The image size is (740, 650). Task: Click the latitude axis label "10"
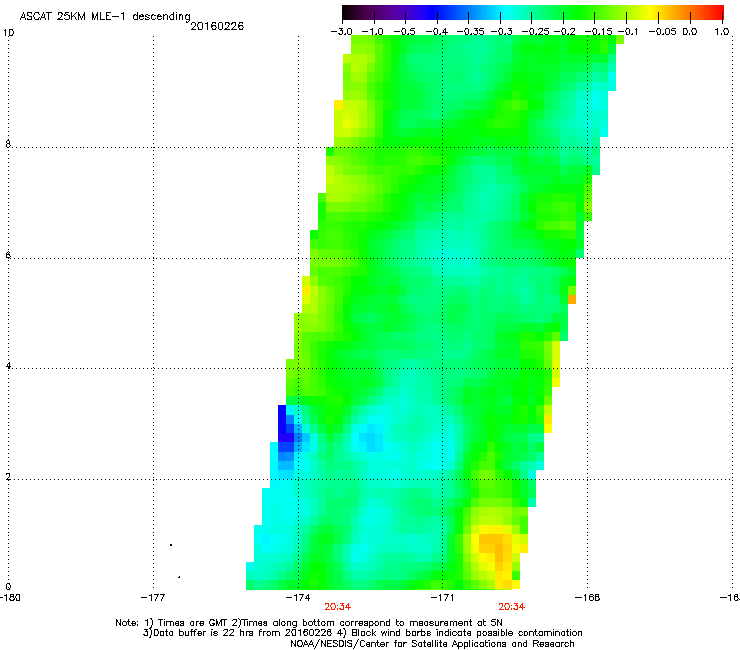(8, 33)
